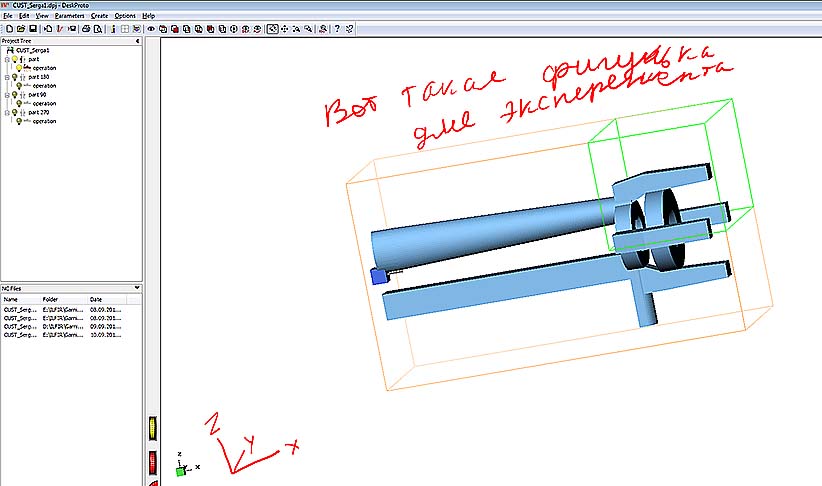Save the project with the floppy icon
Screen dimensions: 822x486
[32, 29]
